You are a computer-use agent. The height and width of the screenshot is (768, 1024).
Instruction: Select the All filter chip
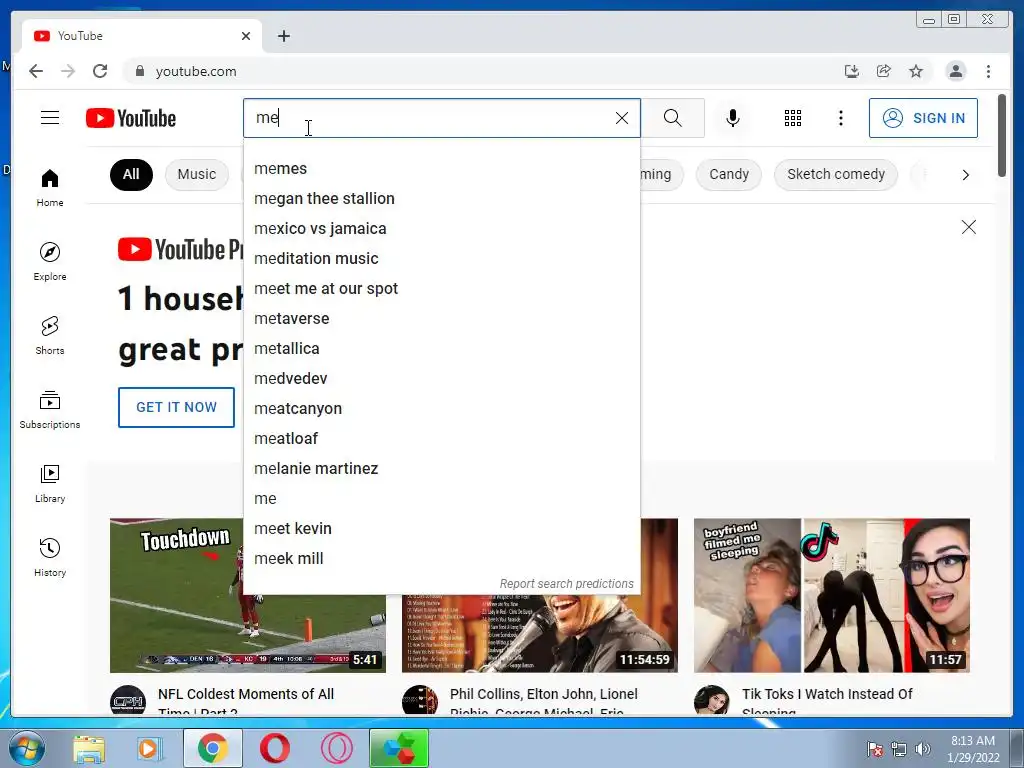tap(131, 174)
